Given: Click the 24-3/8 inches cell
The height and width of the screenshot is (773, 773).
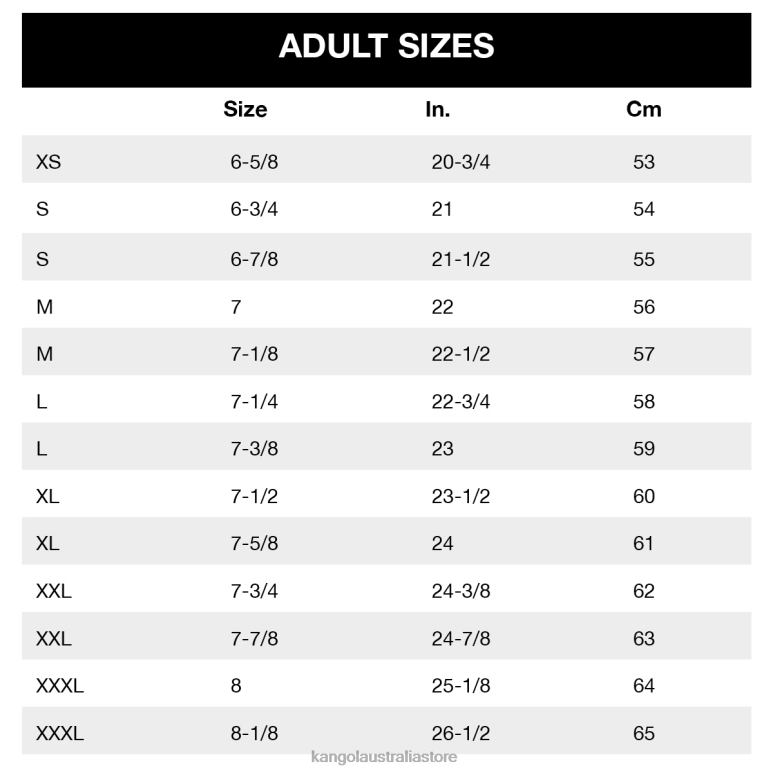Looking at the screenshot, I should click(460, 591).
